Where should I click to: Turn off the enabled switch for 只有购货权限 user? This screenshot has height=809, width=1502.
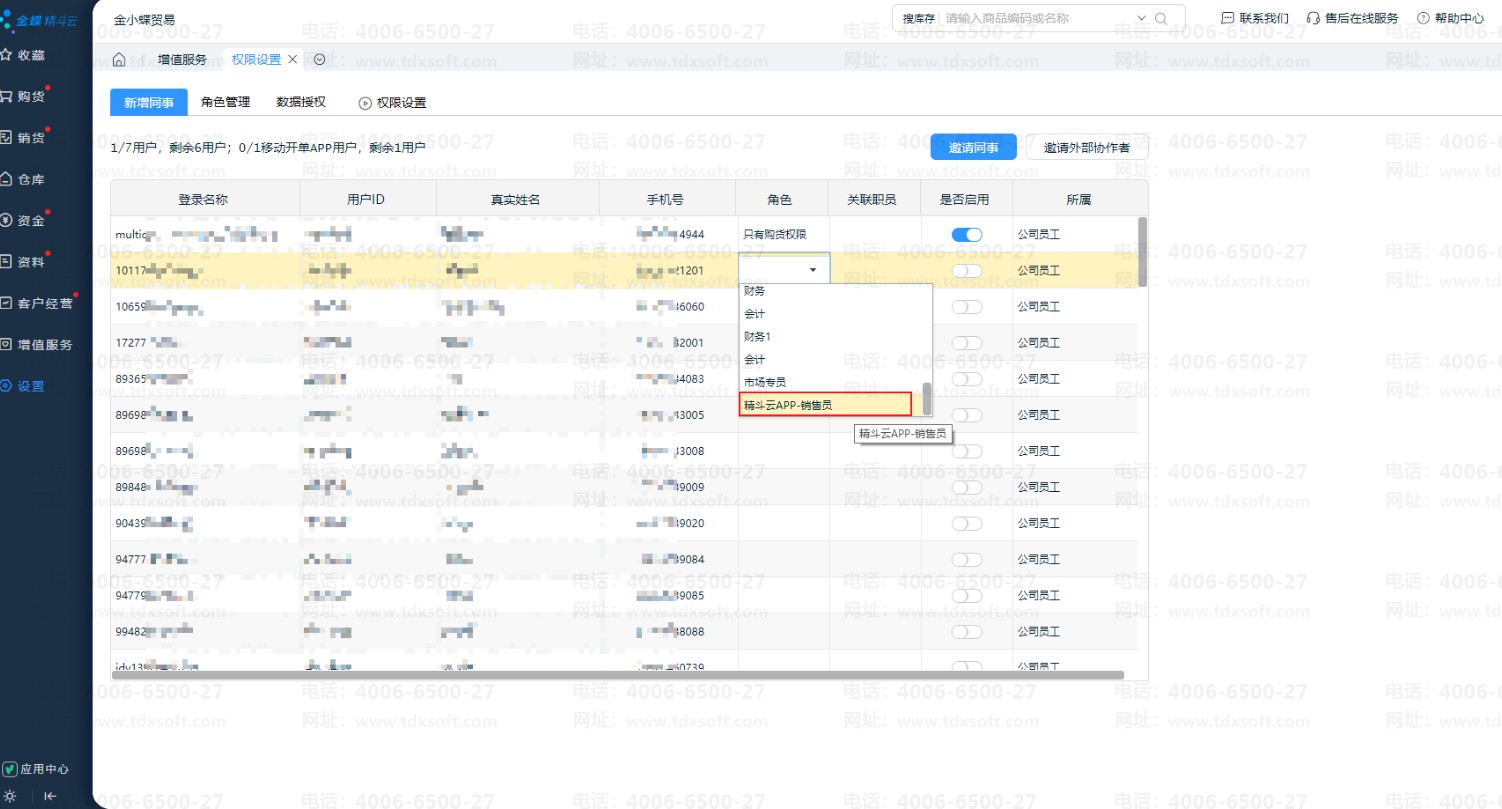(966, 235)
